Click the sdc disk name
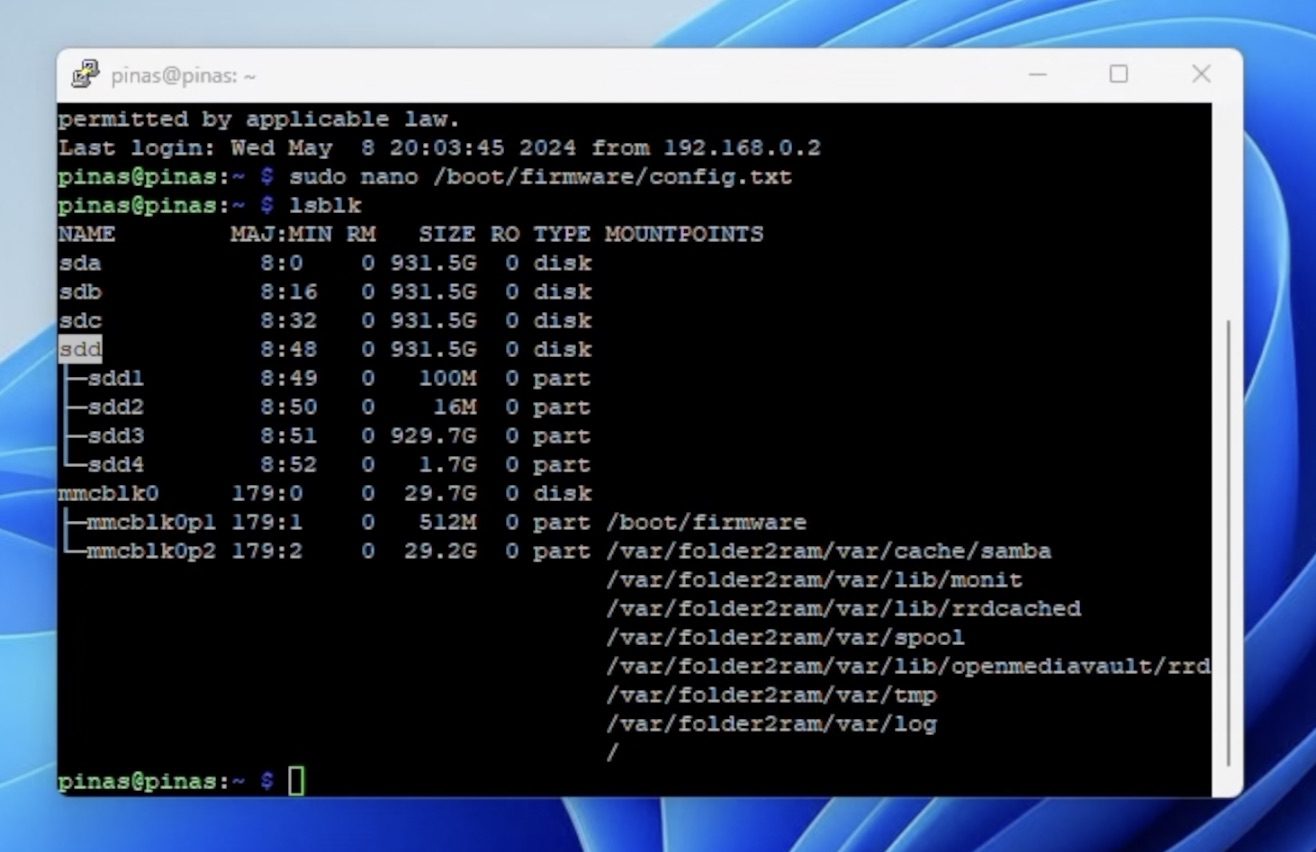The image size is (1316, 852). point(80,321)
